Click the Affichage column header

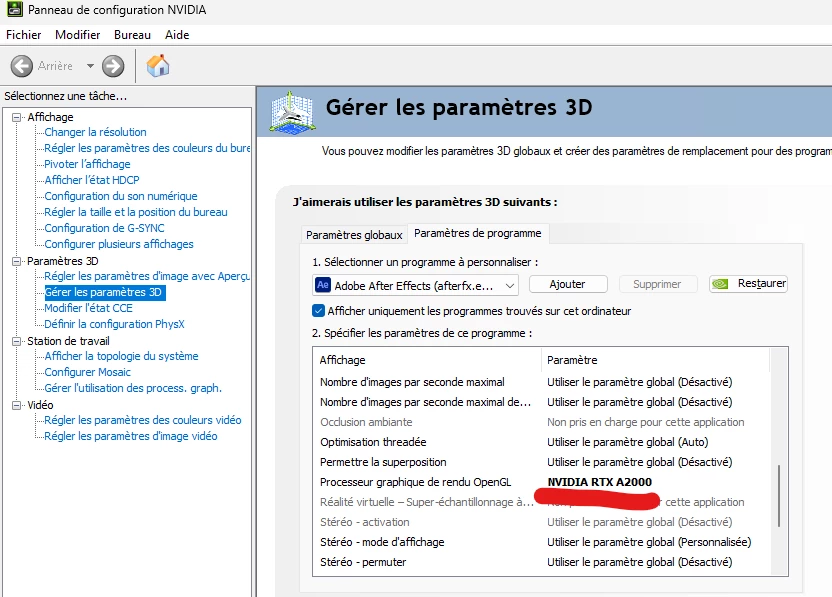click(x=427, y=360)
